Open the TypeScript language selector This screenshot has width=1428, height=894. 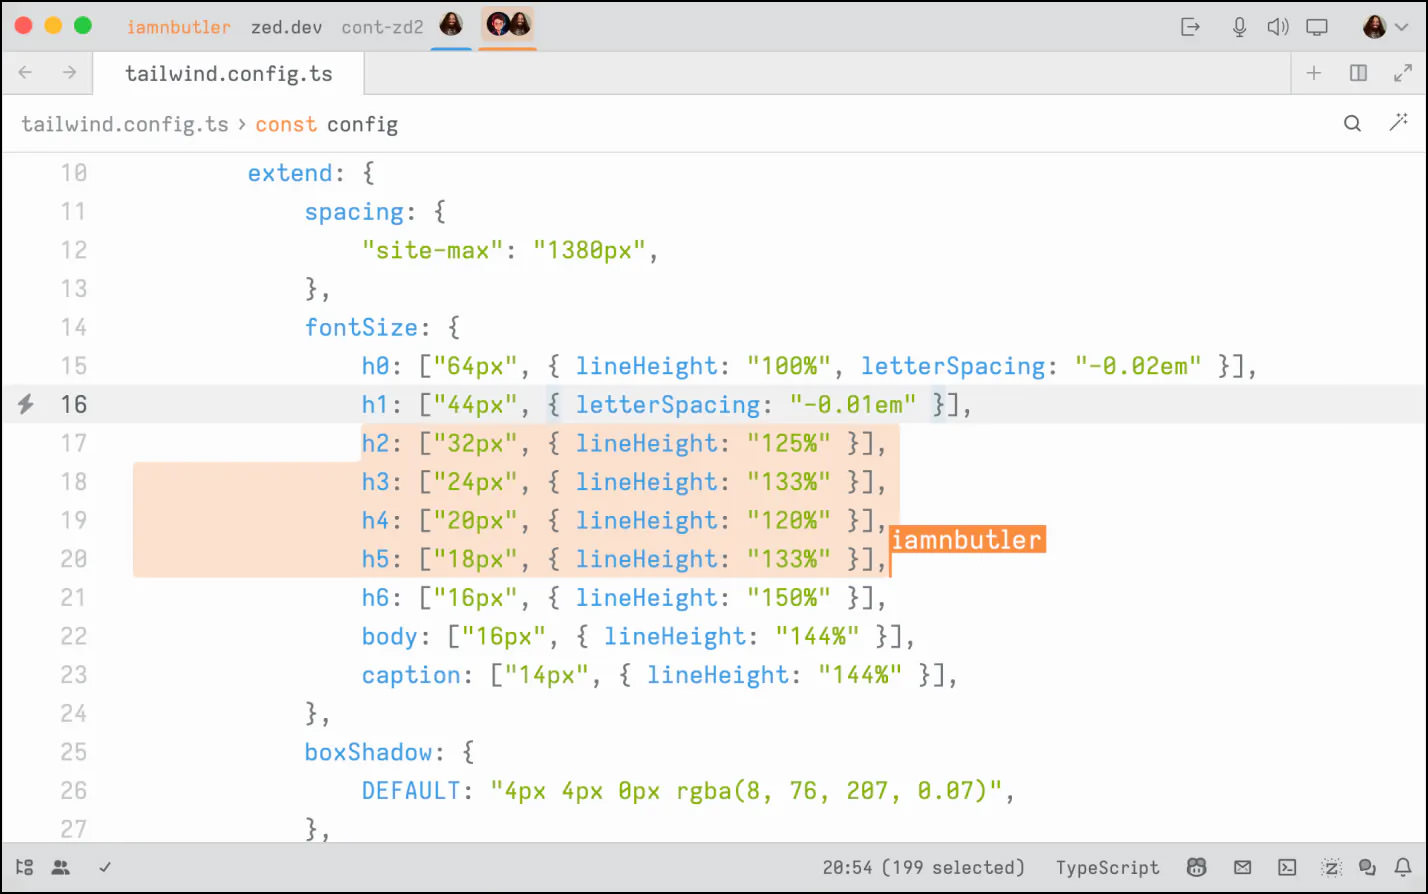coord(1108,867)
